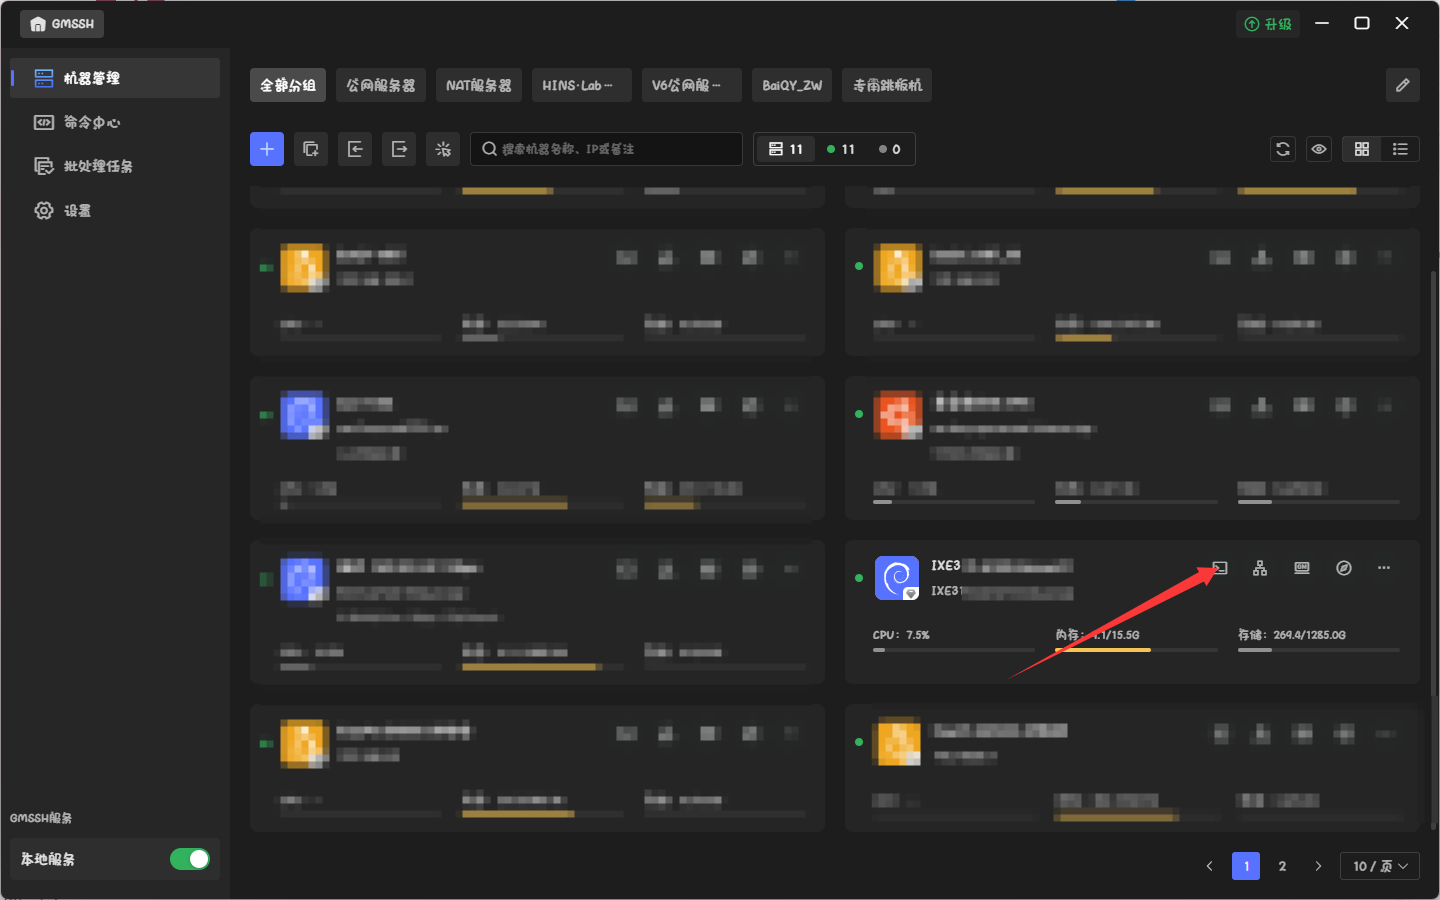Select the BaiQY_ZW group tab
Image resolution: width=1440 pixels, height=900 pixels.
coord(792,85)
